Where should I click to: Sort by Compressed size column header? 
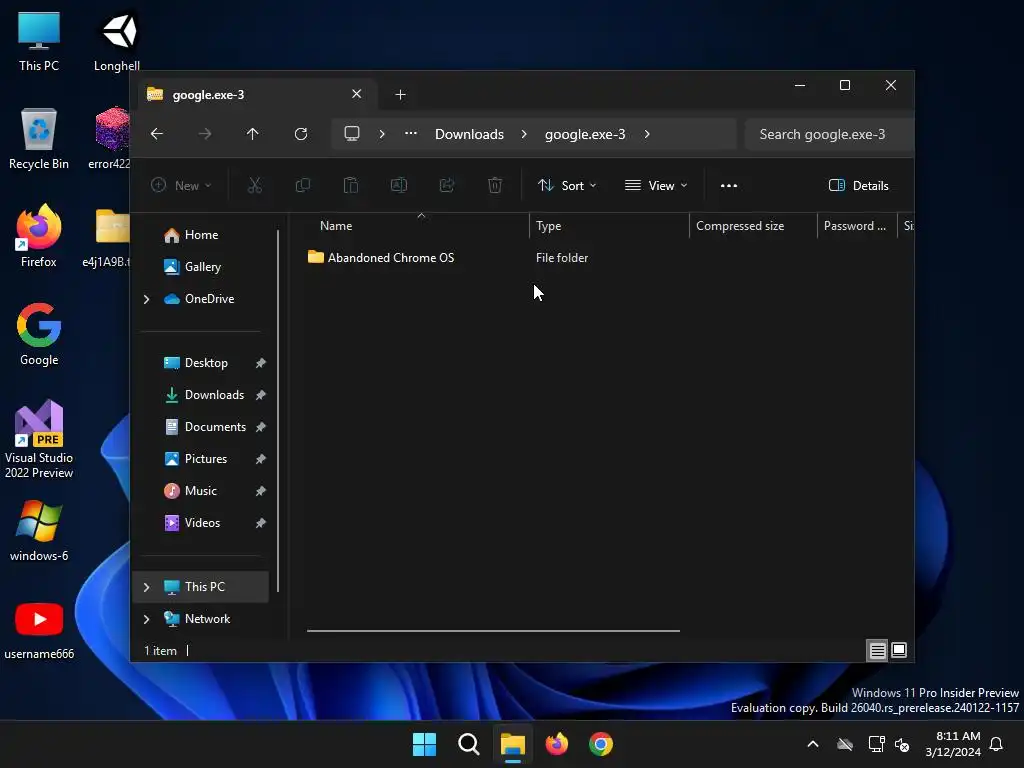click(754, 226)
